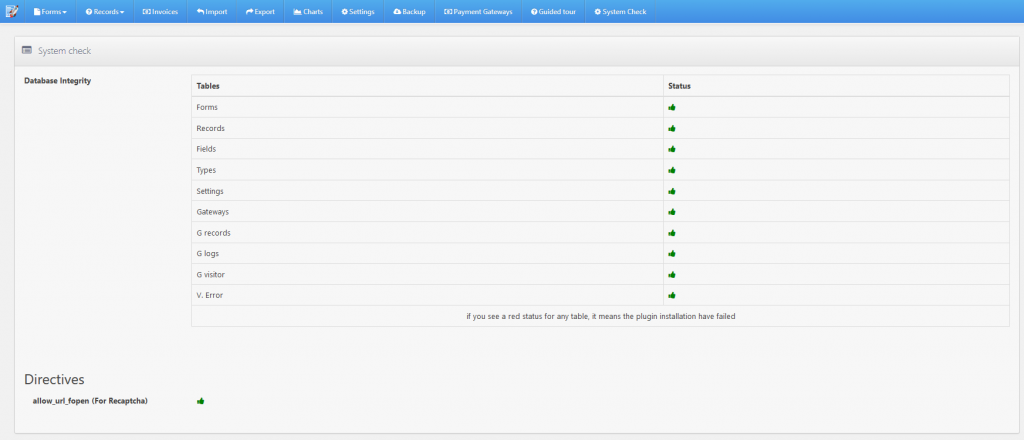
Task: Click the Directives heading
Action: click(x=54, y=379)
